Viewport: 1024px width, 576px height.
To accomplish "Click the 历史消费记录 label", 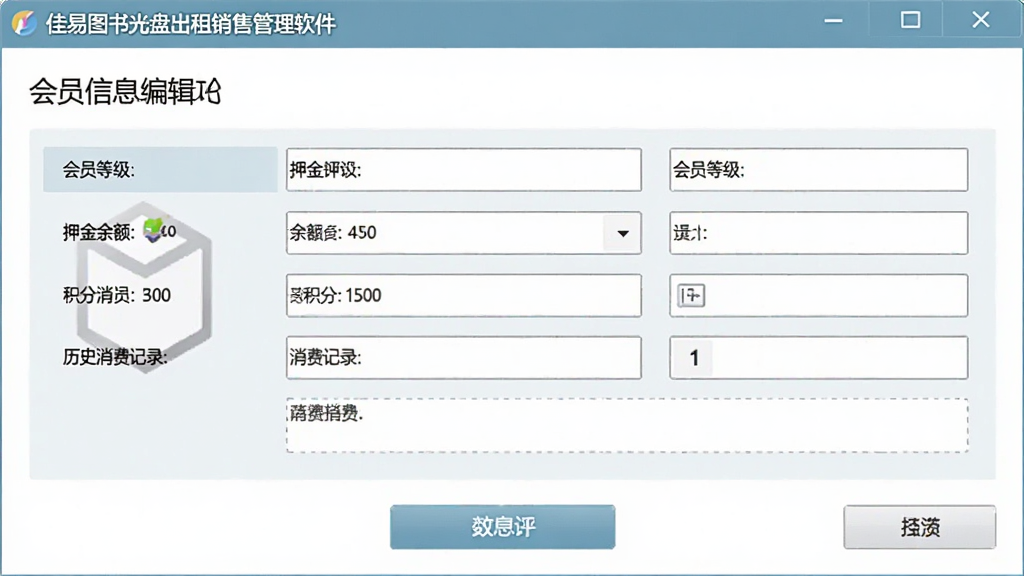I will pyautogui.click(x=115, y=357).
